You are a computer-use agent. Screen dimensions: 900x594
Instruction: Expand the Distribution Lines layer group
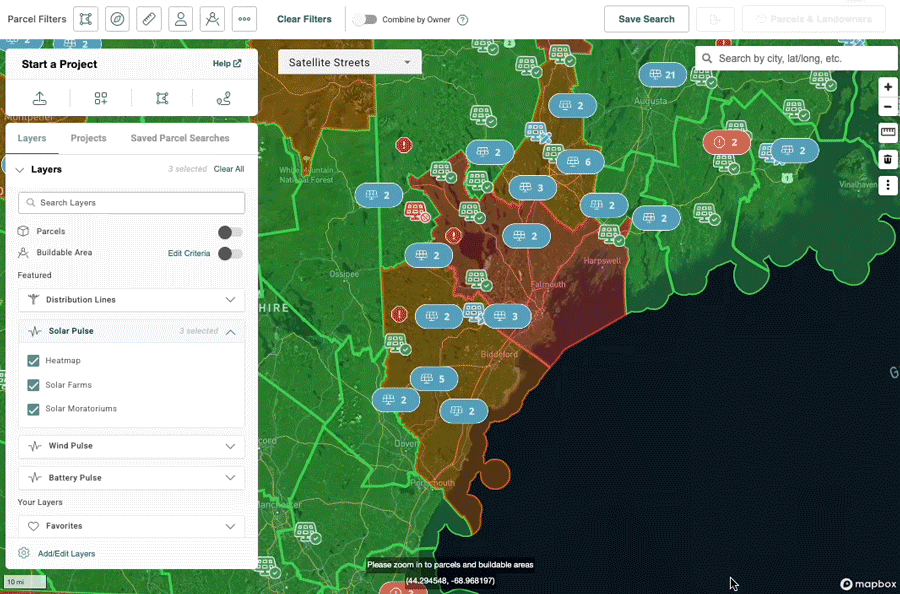point(131,300)
